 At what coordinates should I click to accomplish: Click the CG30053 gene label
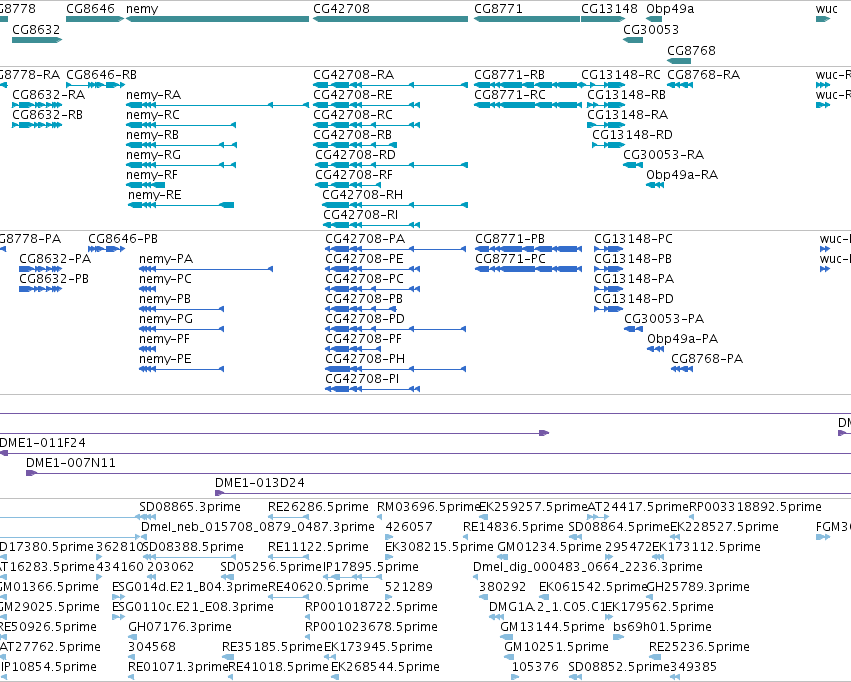651,29
